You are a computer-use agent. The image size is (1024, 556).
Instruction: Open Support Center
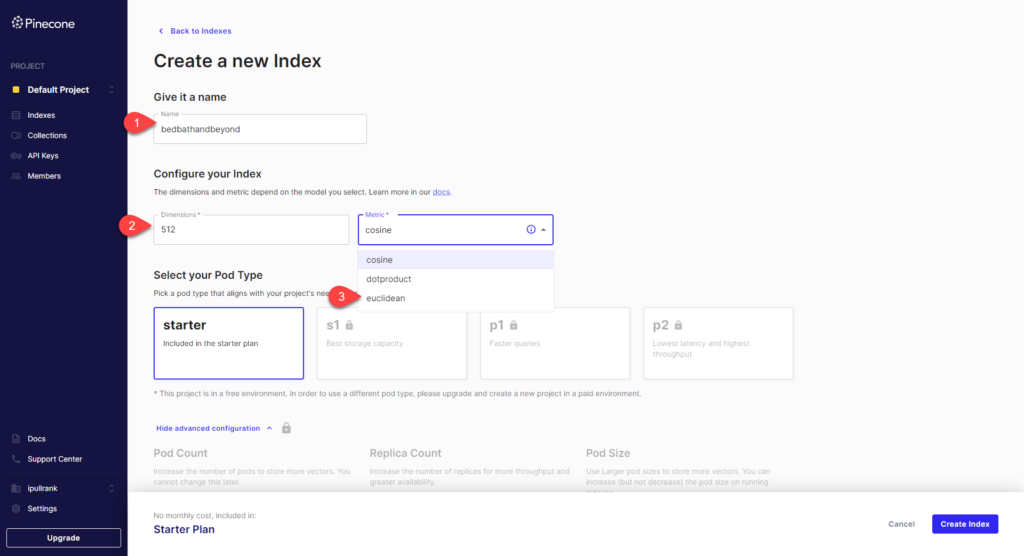[55, 459]
